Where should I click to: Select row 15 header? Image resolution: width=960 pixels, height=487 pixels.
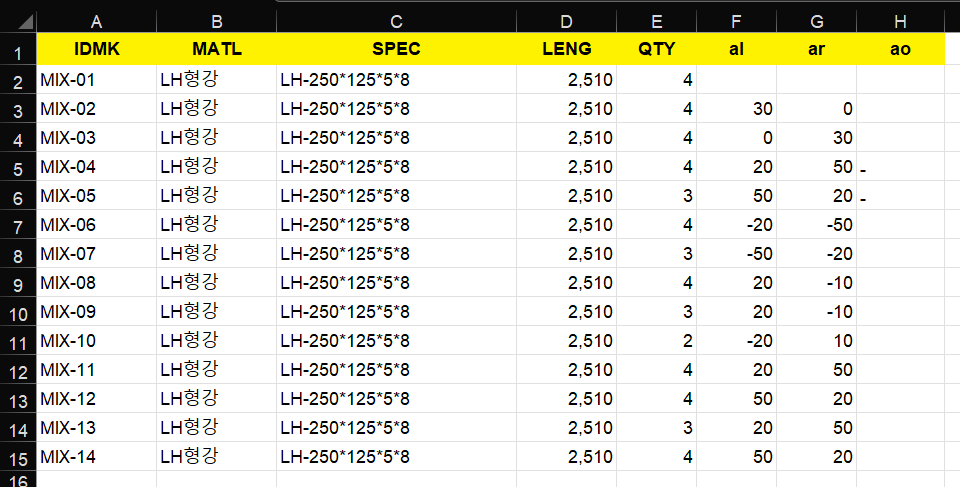[18, 457]
